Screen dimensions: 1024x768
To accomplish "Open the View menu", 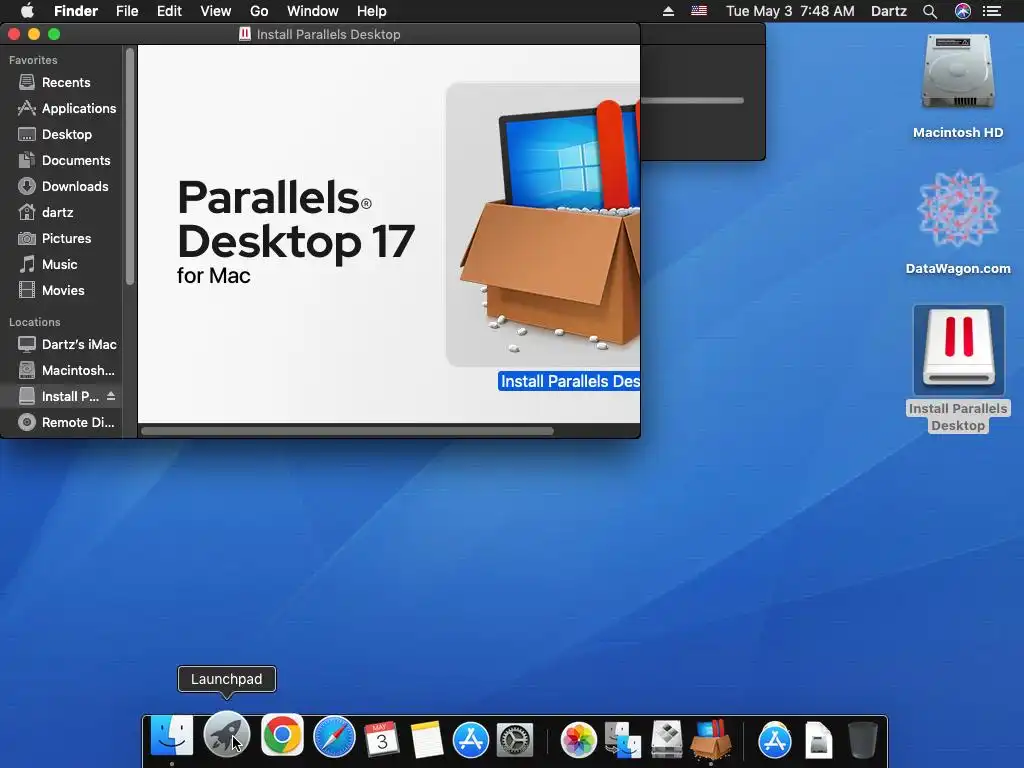I will [x=216, y=11].
